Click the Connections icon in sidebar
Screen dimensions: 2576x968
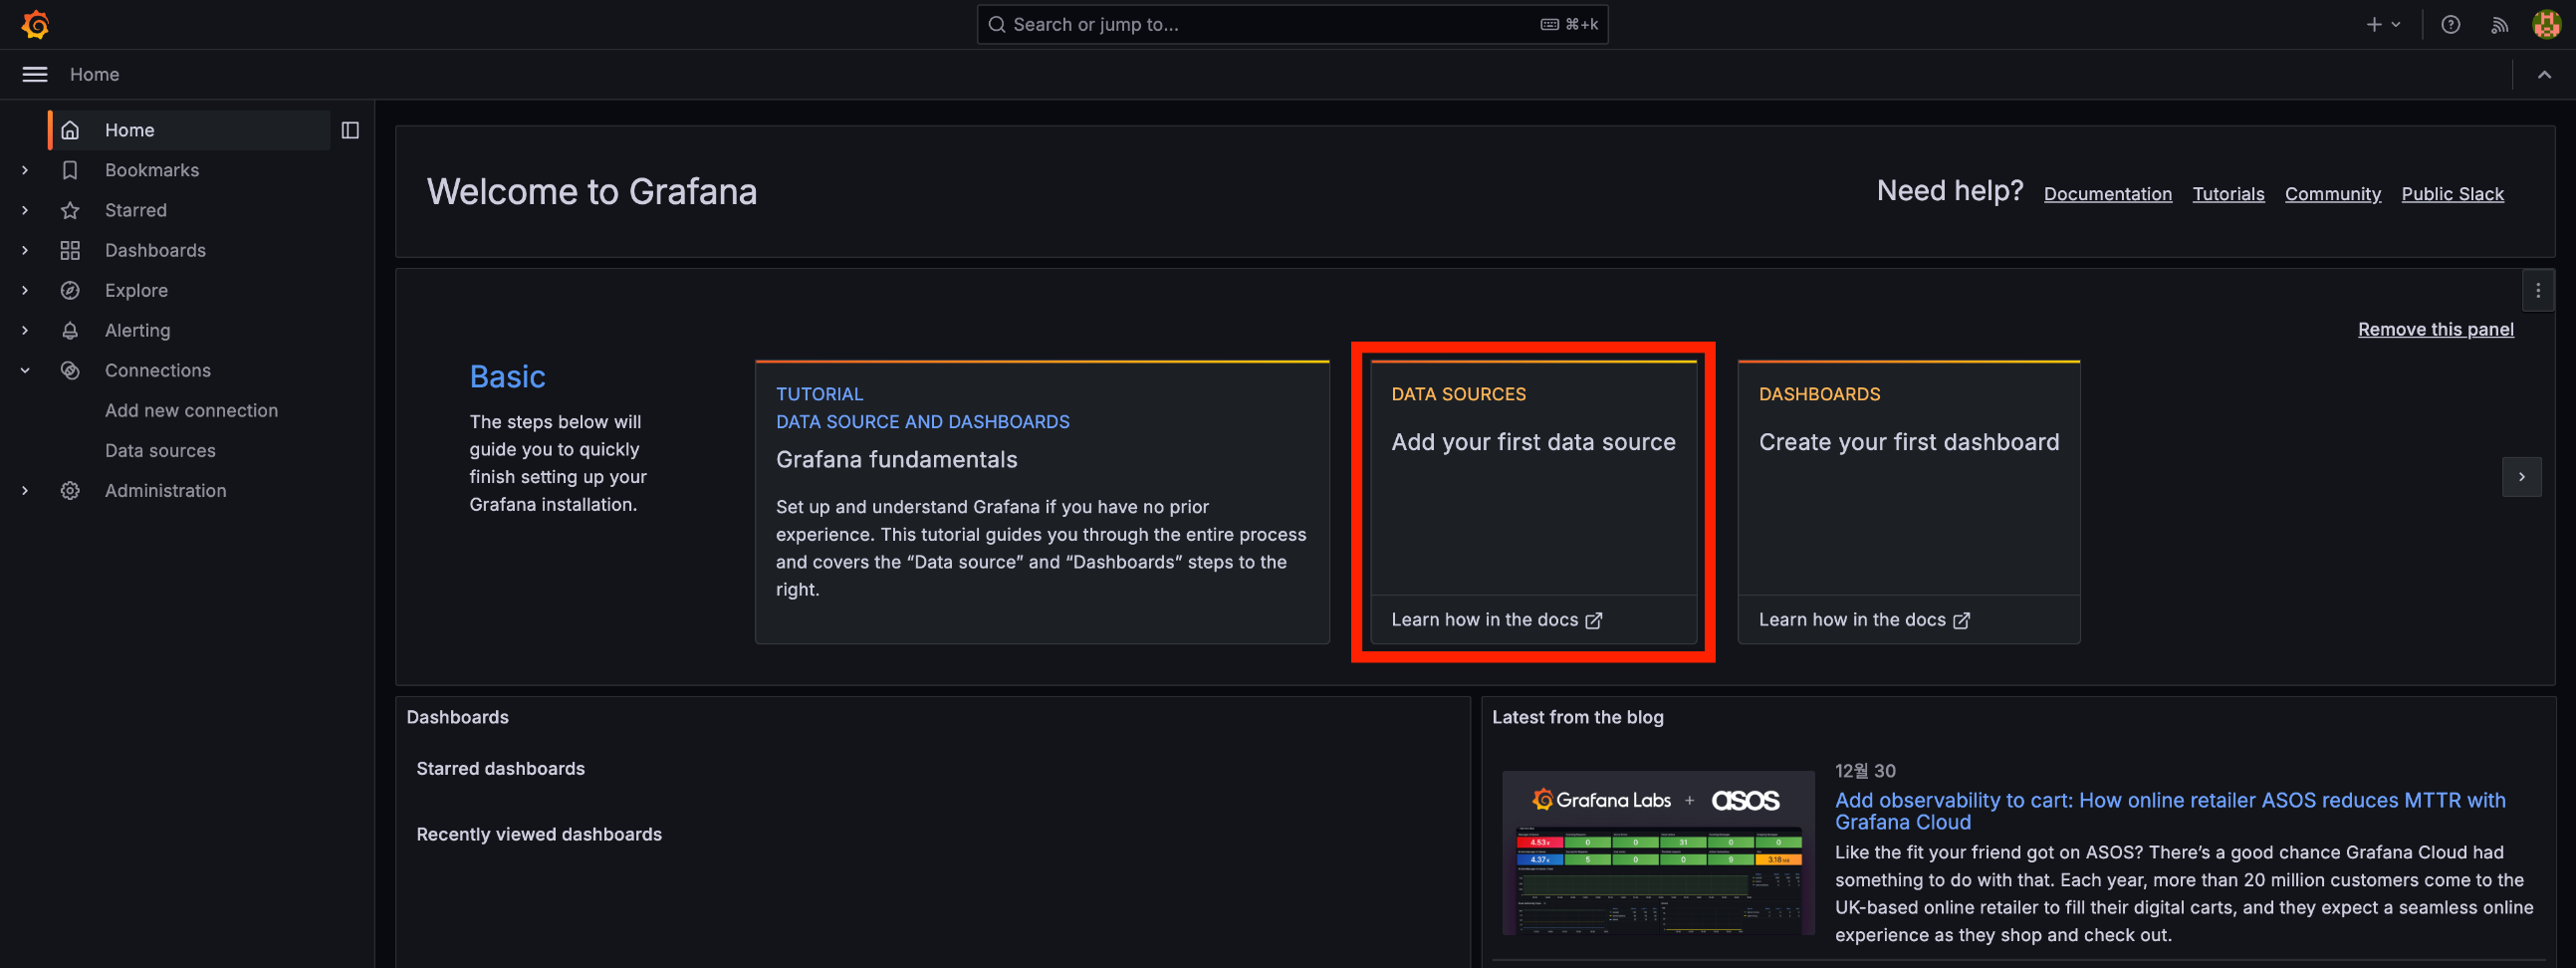click(70, 370)
